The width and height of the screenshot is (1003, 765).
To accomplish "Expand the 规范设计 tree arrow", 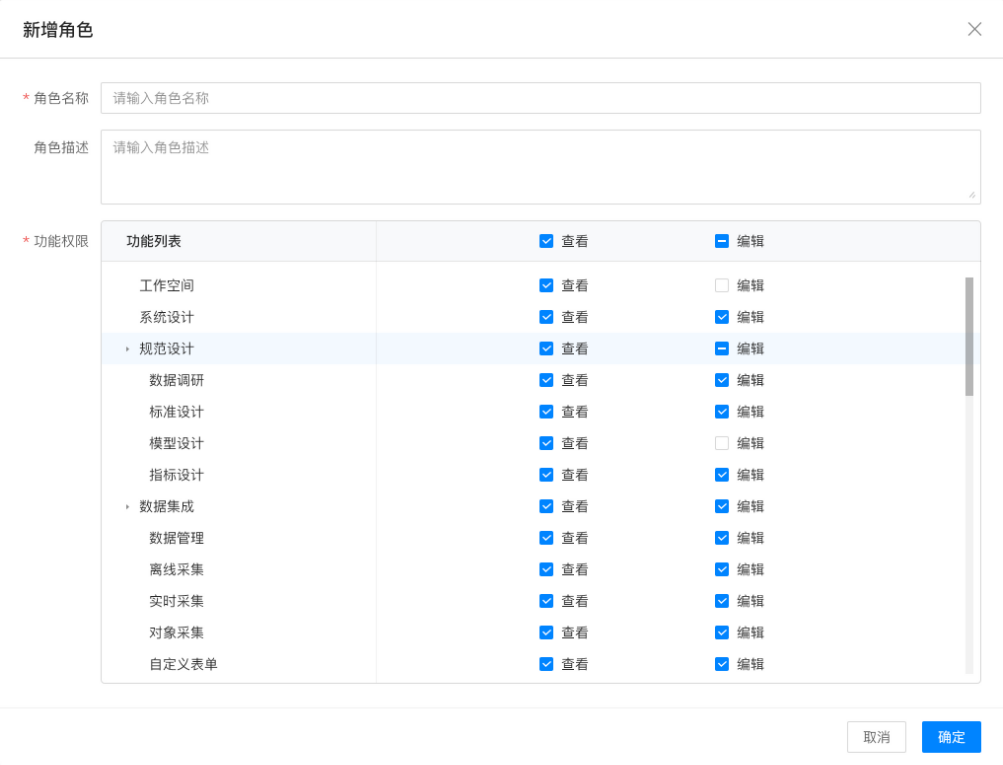I will click(127, 349).
